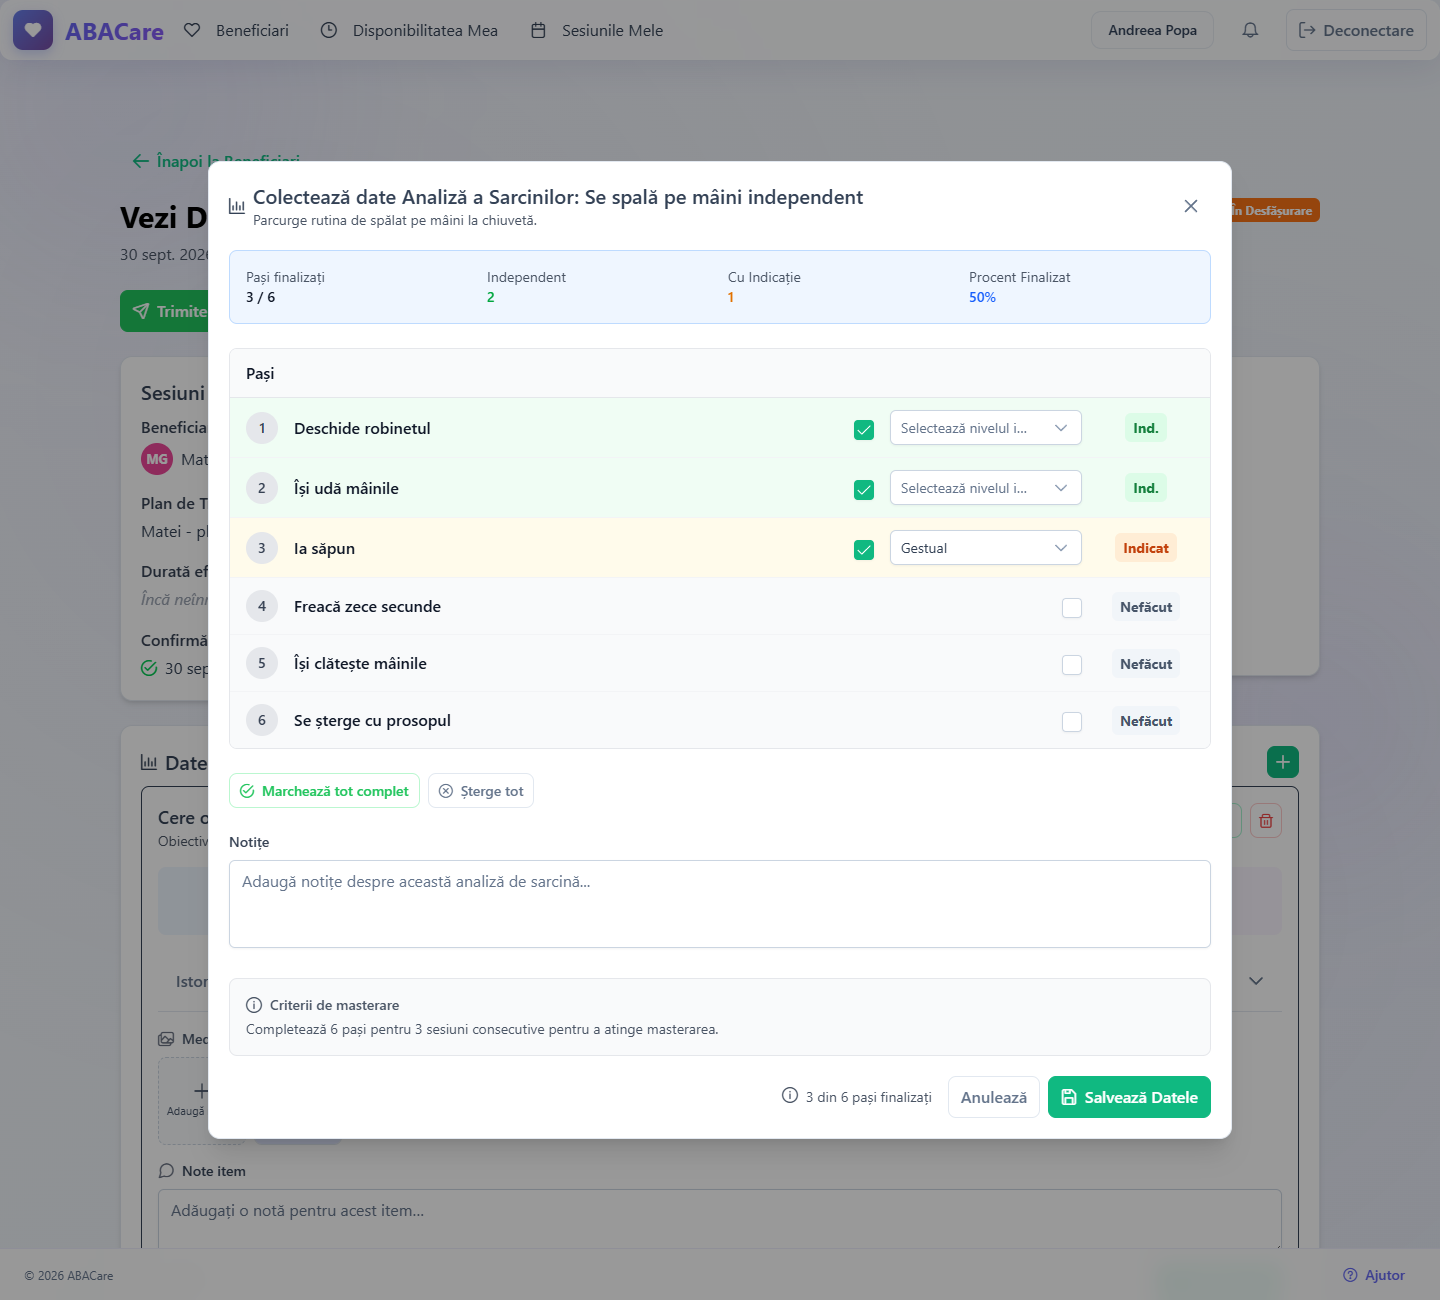The width and height of the screenshot is (1440, 1300).
Task: Click the chart icon in dialog title
Action: pyautogui.click(x=237, y=206)
